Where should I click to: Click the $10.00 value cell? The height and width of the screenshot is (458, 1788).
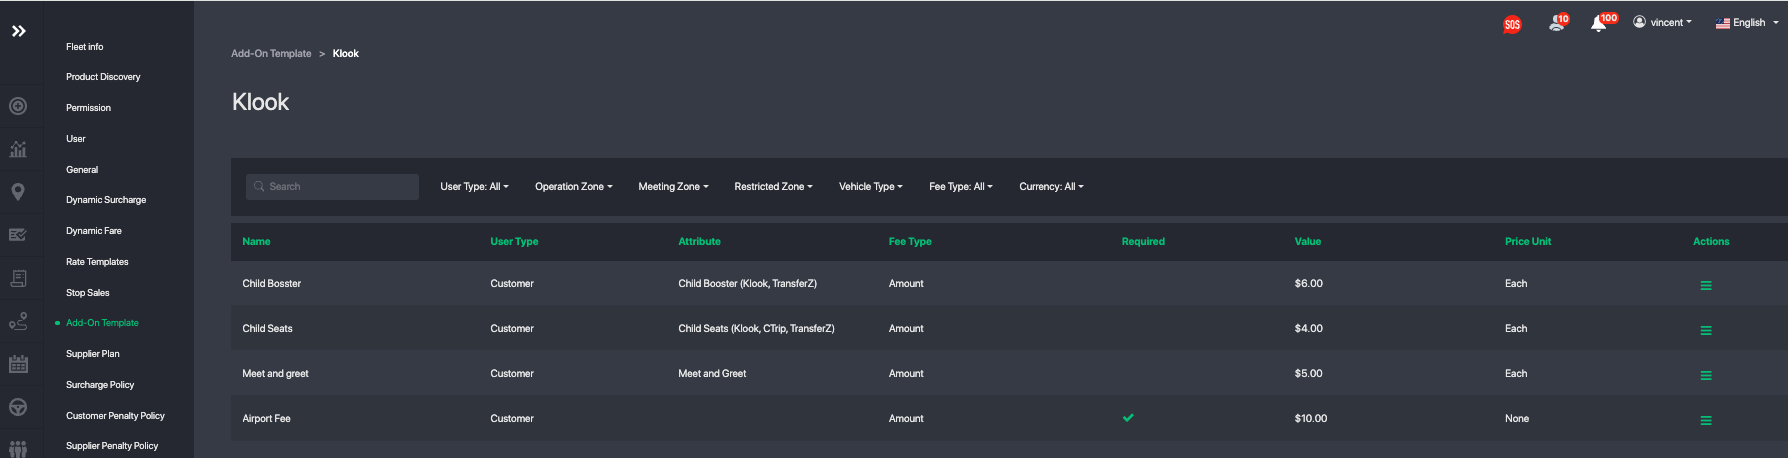pyautogui.click(x=1311, y=418)
